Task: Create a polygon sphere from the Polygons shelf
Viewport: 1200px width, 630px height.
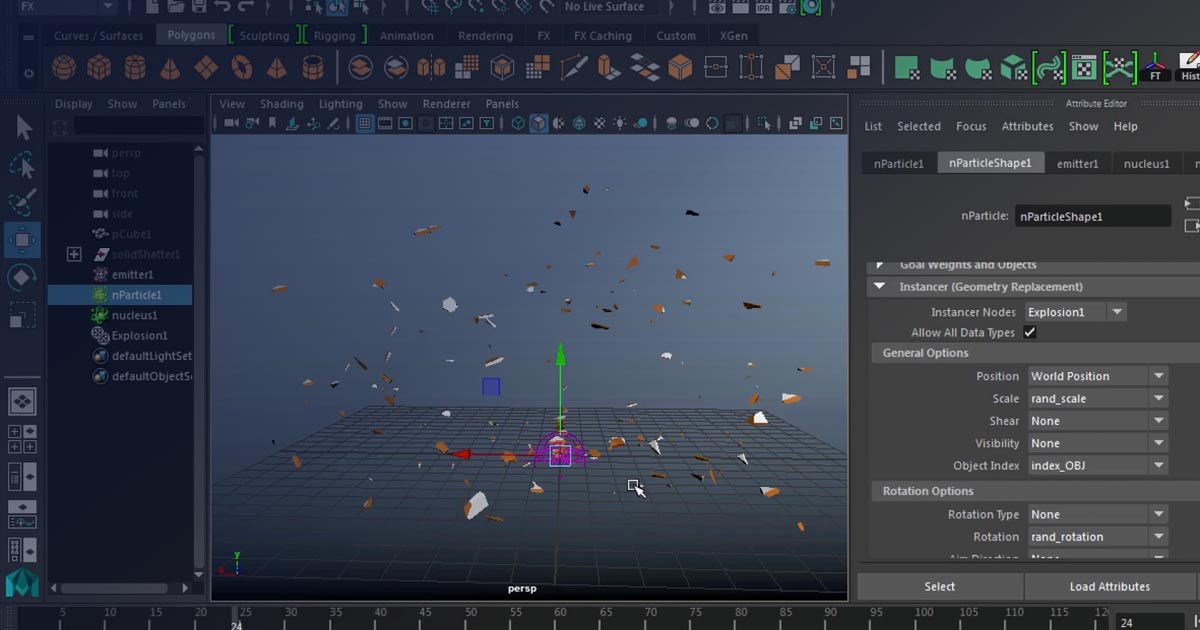Action: (64, 67)
